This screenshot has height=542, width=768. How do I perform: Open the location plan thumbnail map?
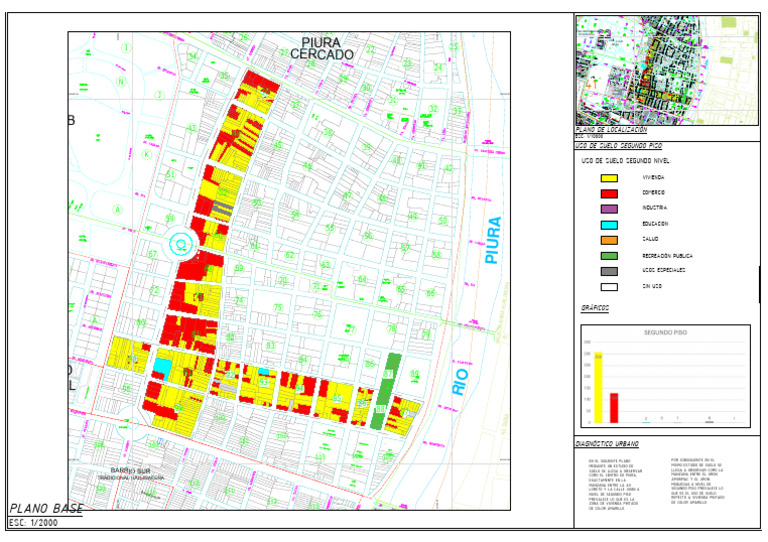667,70
